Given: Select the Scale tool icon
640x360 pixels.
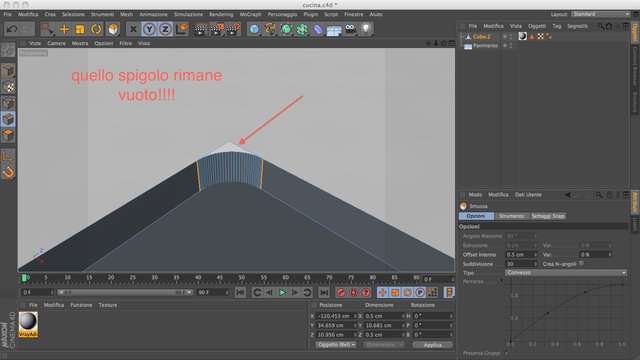Looking at the screenshot, I should (80, 29).
